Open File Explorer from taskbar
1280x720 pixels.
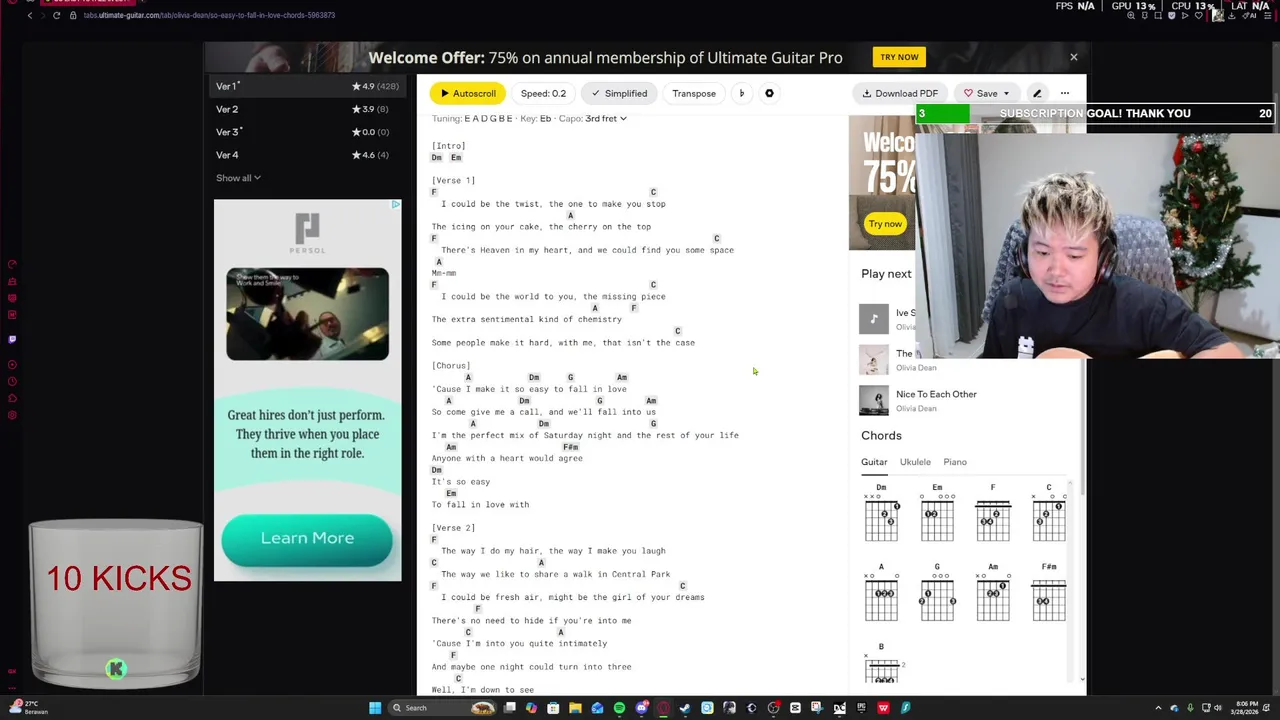(575, 708)
